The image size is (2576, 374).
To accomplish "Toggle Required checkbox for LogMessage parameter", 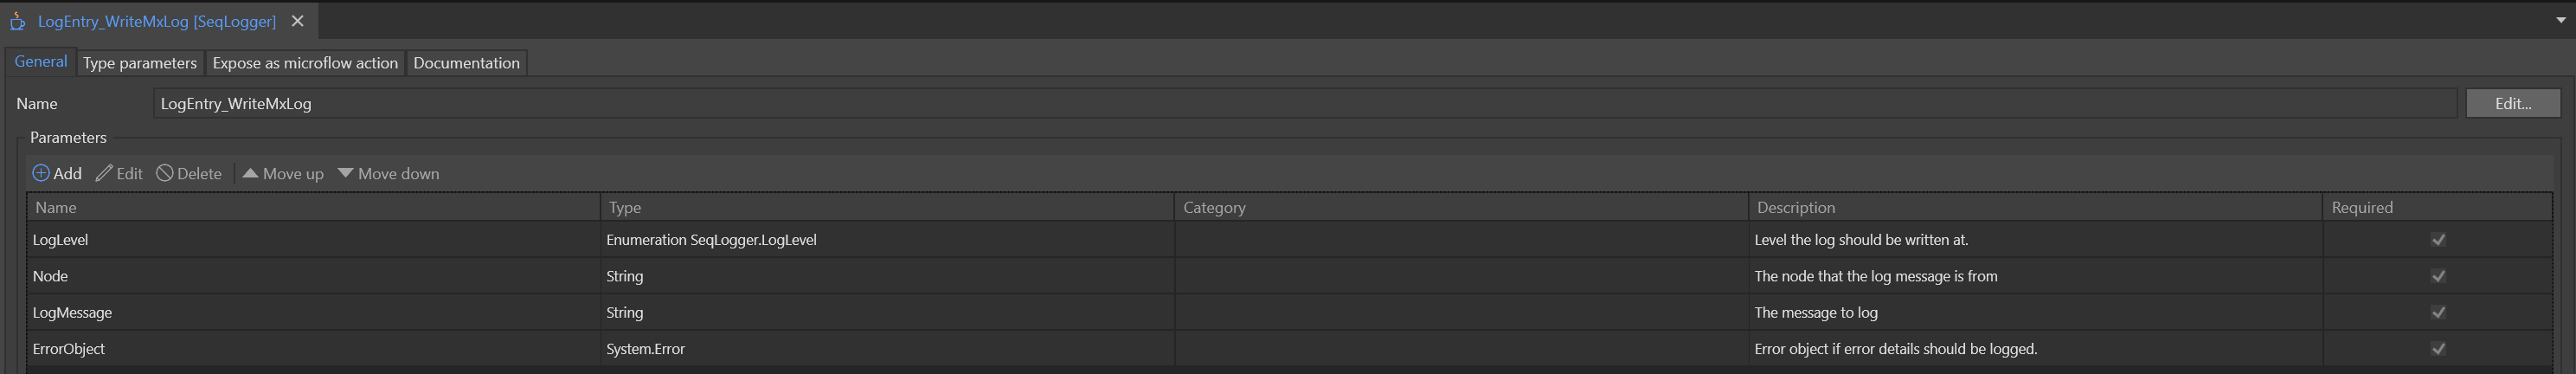I will tap(2438, 312).
